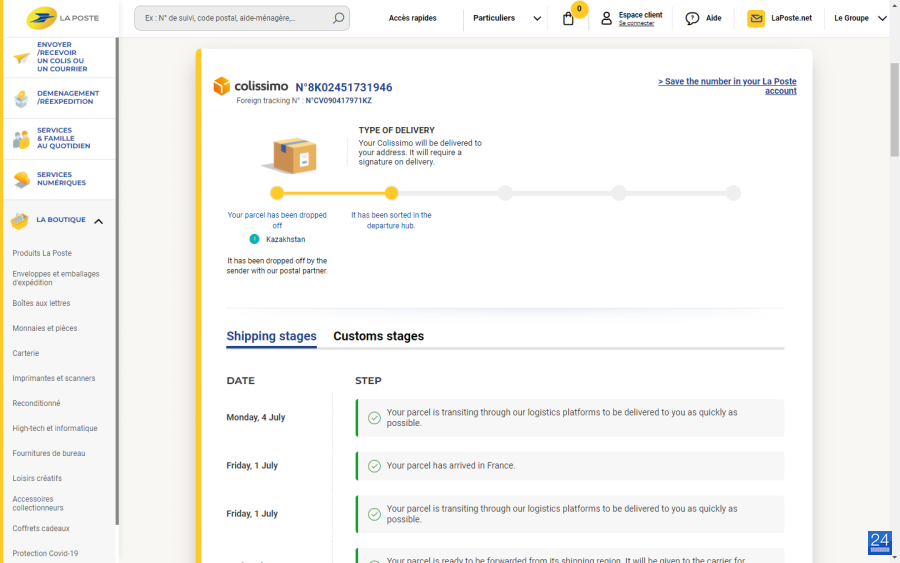
Task: Click the green checkmark for Monday, 4 July
Action: click(x=374, y=418)
